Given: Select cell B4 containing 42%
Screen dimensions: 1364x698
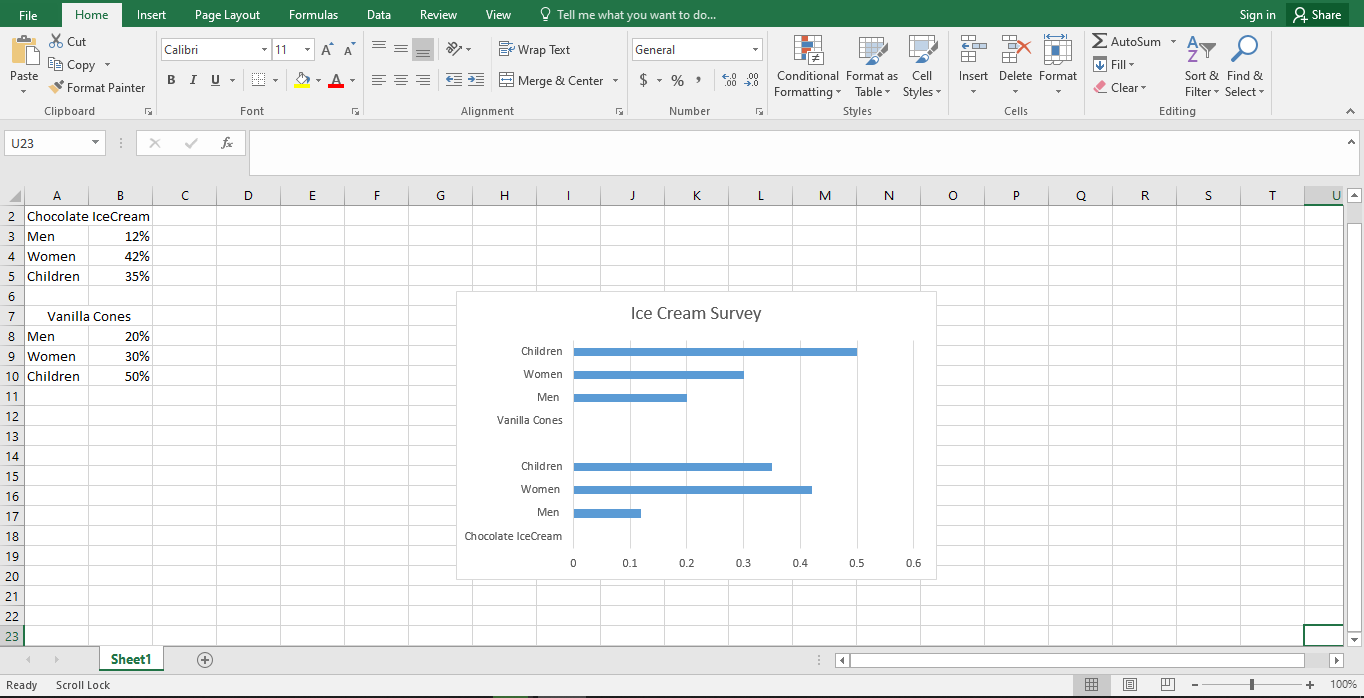Looking at the screenshot, I should point(120,256).
